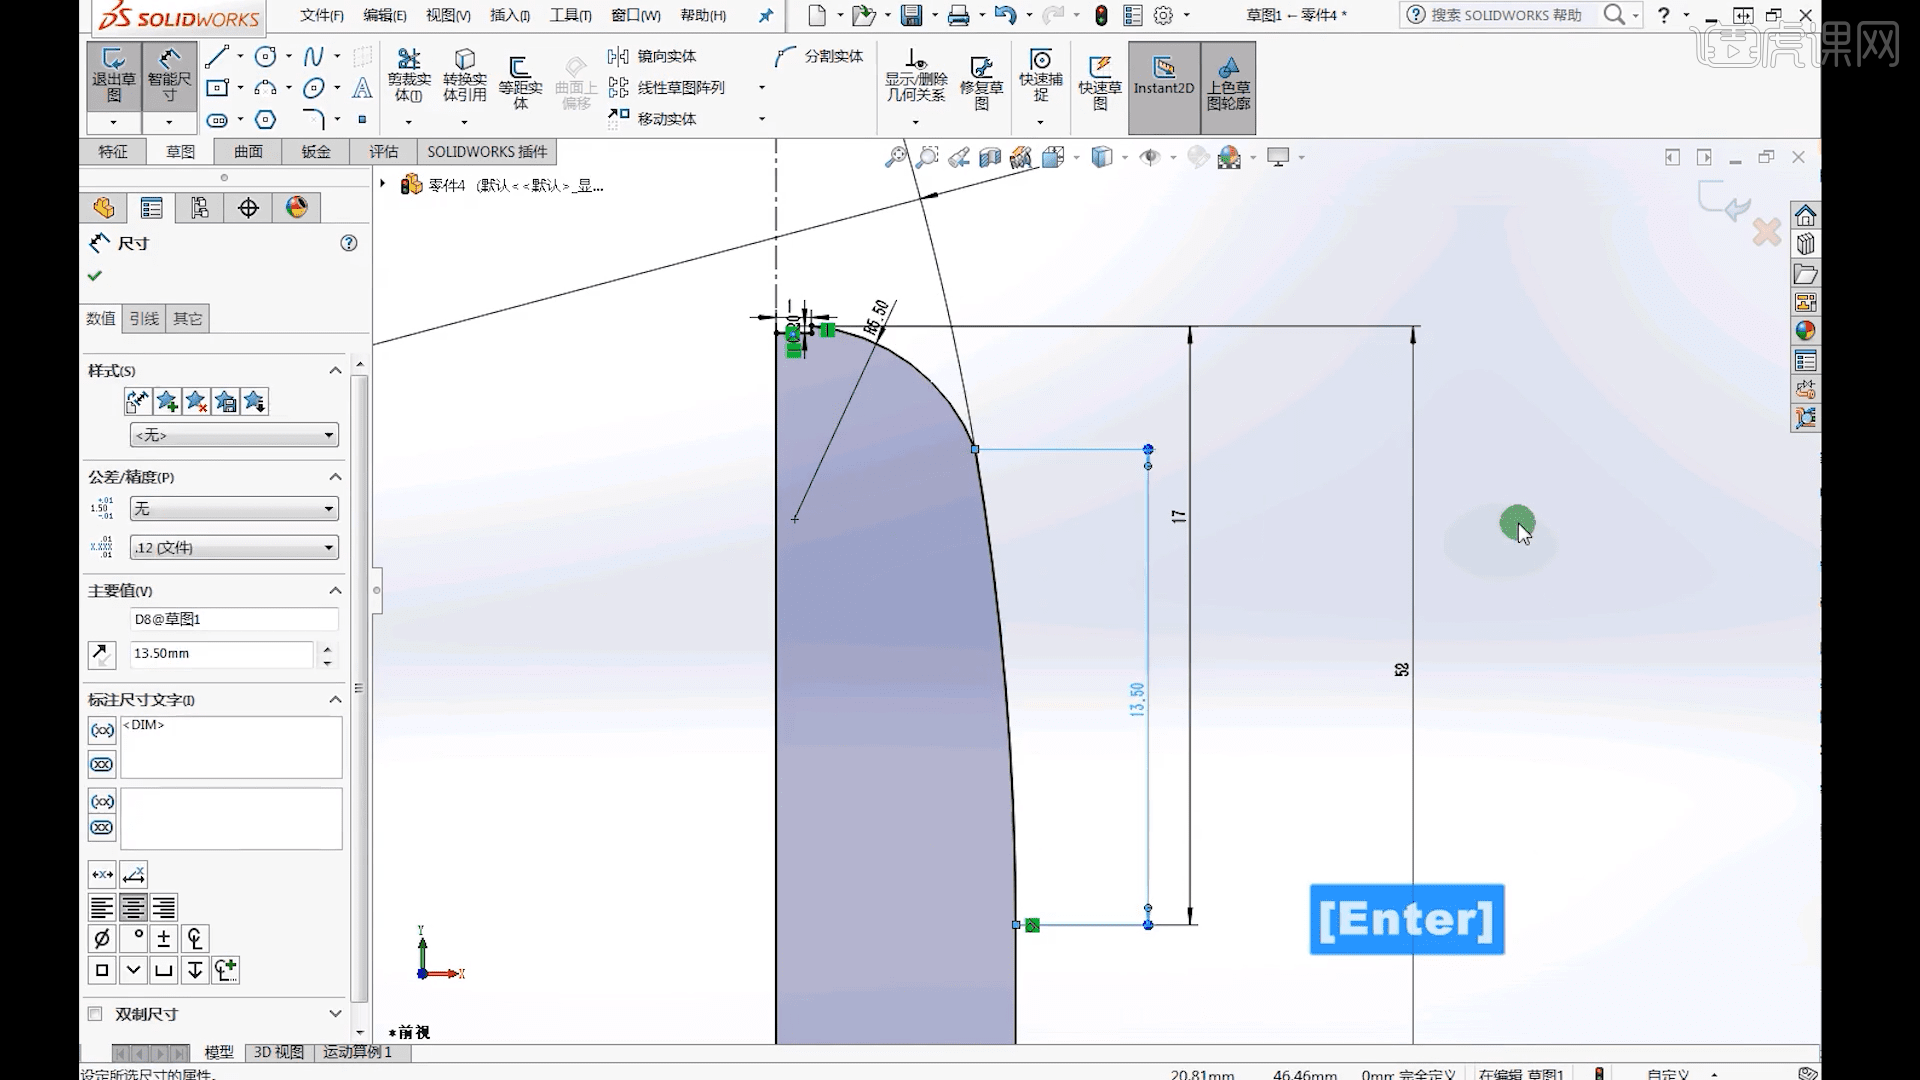Click Convert Entities (转换实体引用) icon
Viewport: 1920px width, 1080px height.
coord(464,76)
